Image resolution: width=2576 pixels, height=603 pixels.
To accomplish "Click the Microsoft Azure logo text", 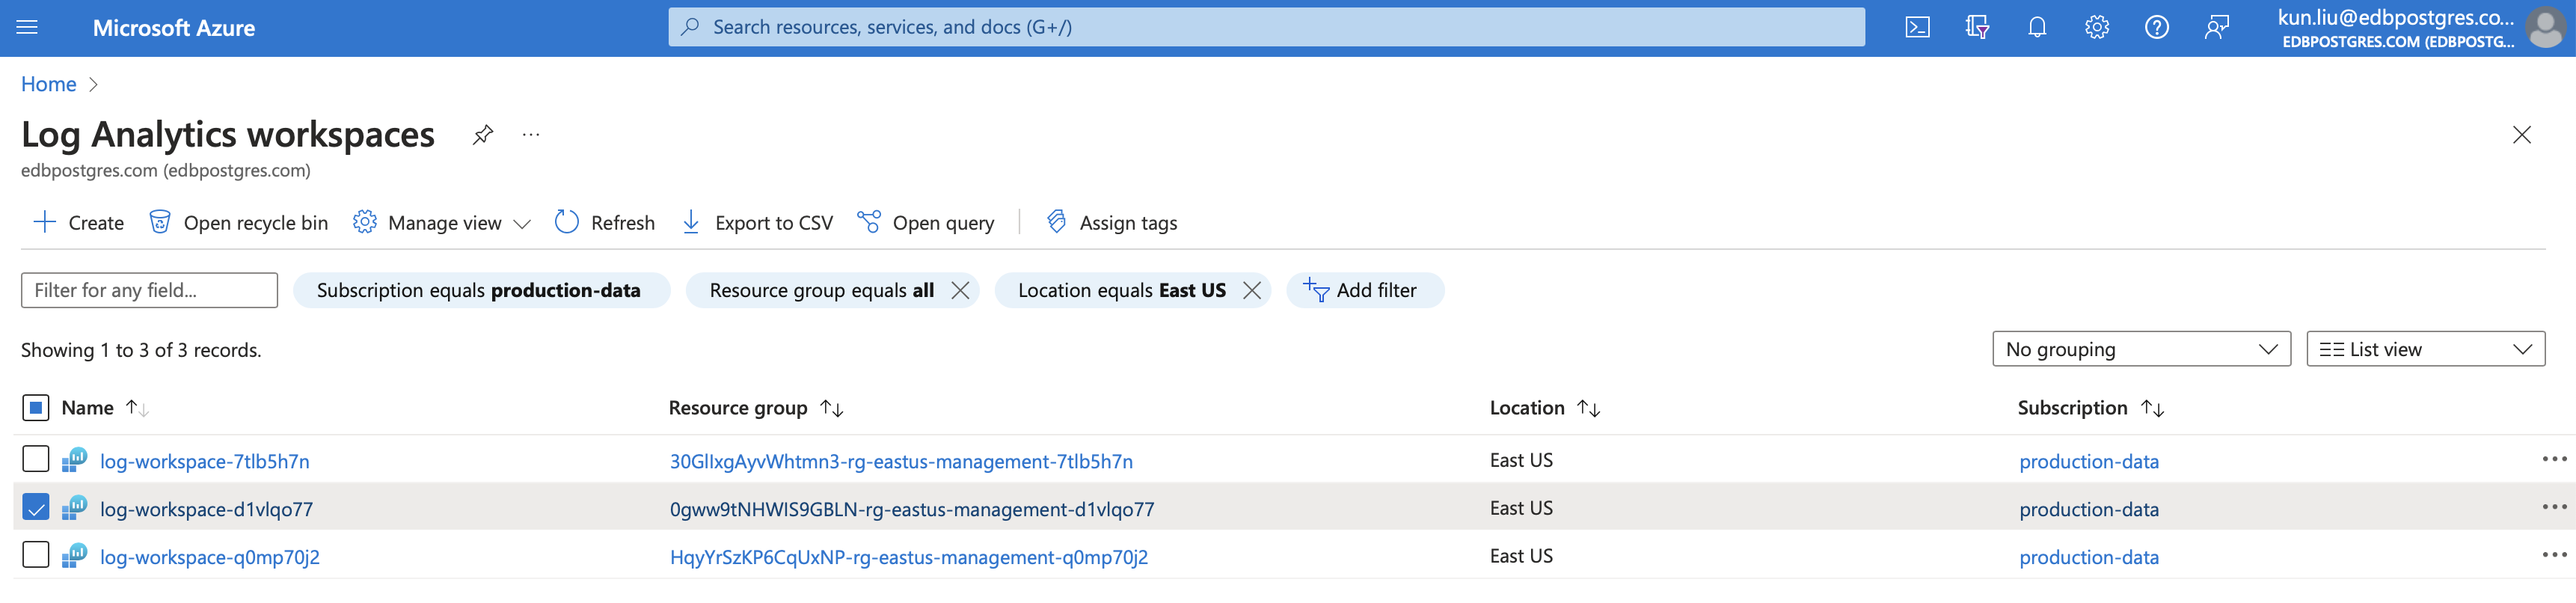I will [x=174, y=28].
